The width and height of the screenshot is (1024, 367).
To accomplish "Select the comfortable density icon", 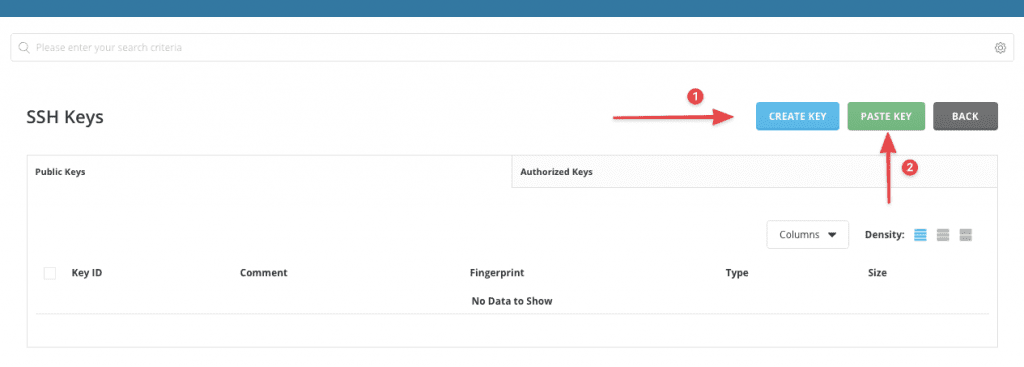I will click(966, 235).
